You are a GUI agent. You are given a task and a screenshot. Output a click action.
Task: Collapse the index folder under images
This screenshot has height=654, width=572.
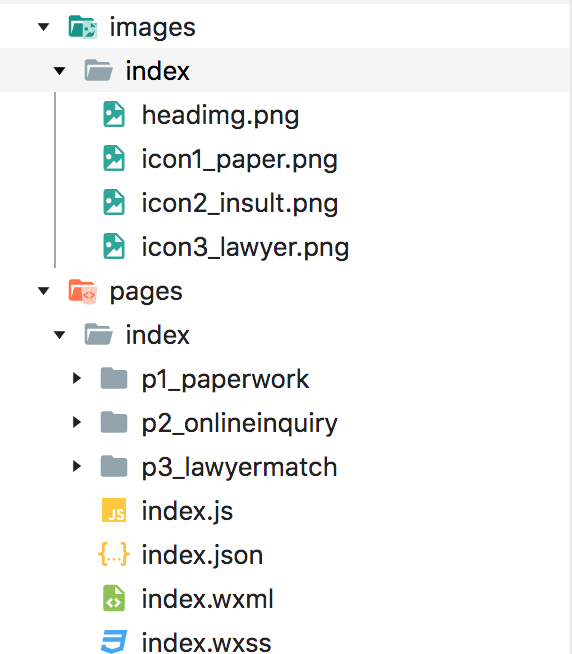60,71
